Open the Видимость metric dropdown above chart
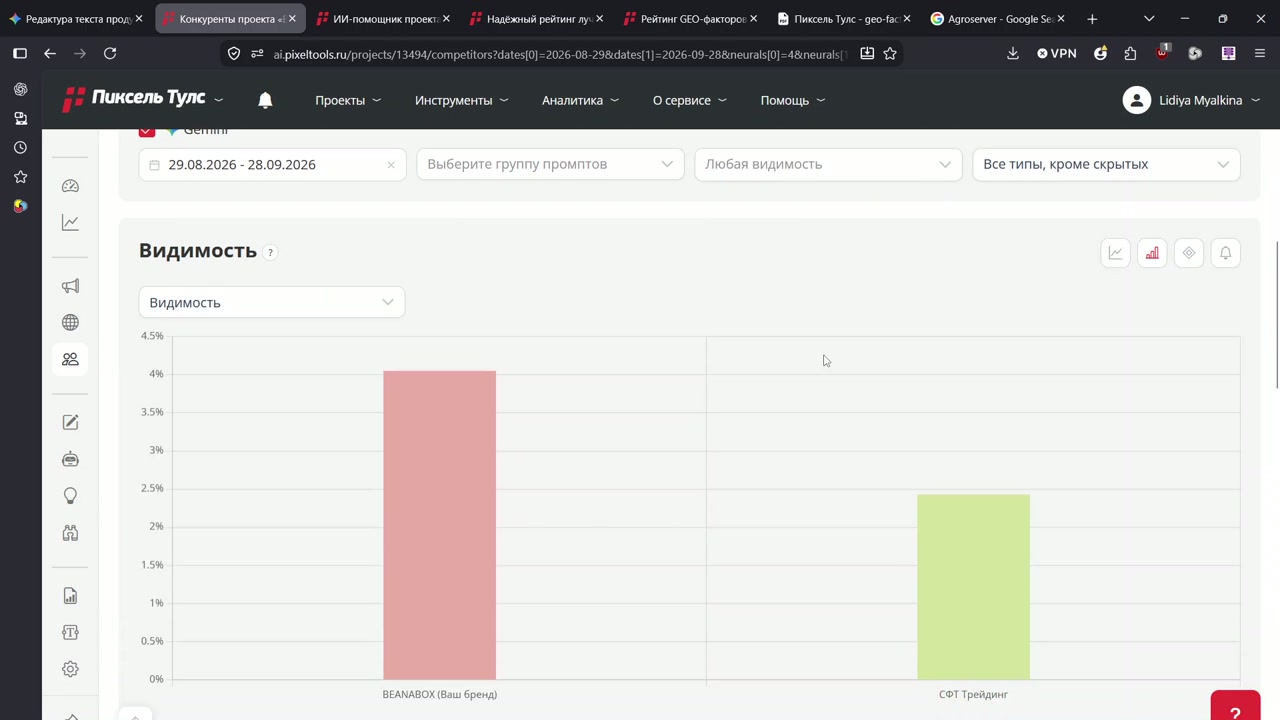 click(x=272, y=302)
